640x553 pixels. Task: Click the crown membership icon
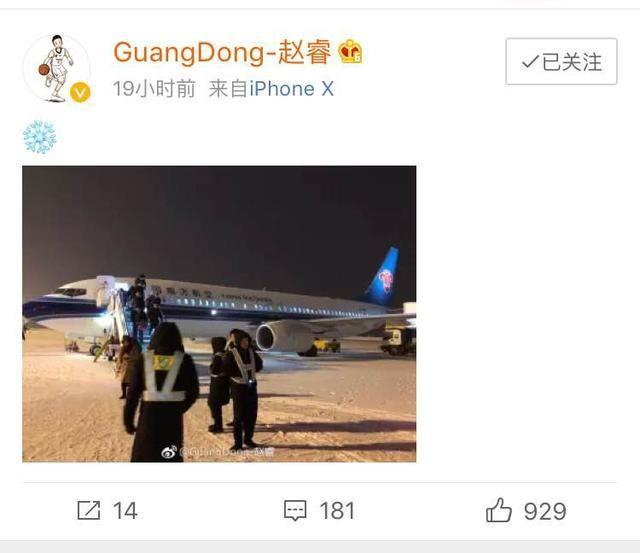coord(351,52)
